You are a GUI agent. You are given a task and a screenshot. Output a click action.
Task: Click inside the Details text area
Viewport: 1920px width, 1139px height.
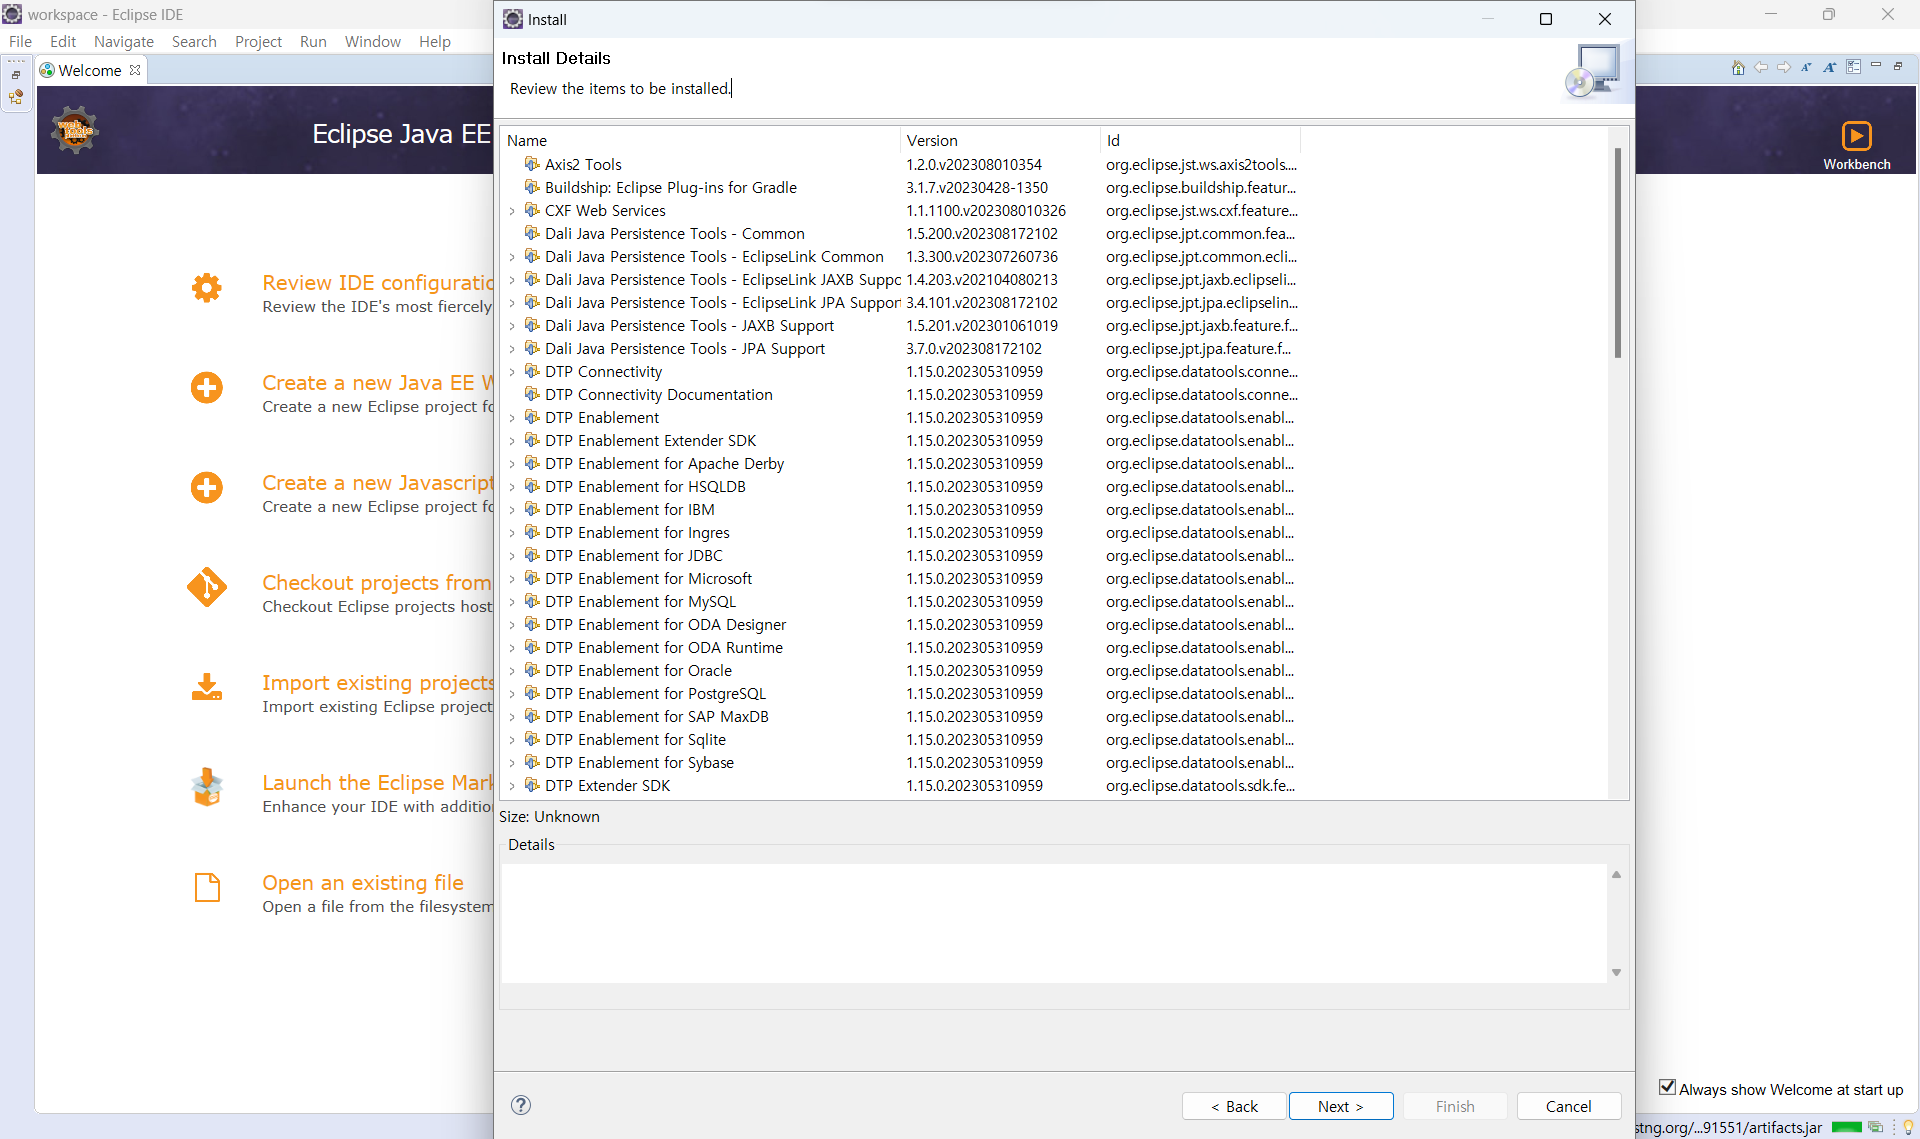tap(1054, 923)
